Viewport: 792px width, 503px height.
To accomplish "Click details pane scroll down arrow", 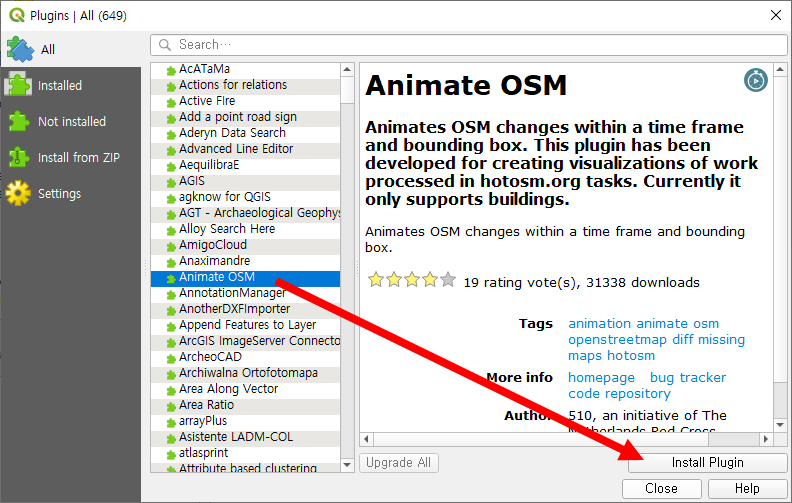I will [x=780, y=425].
